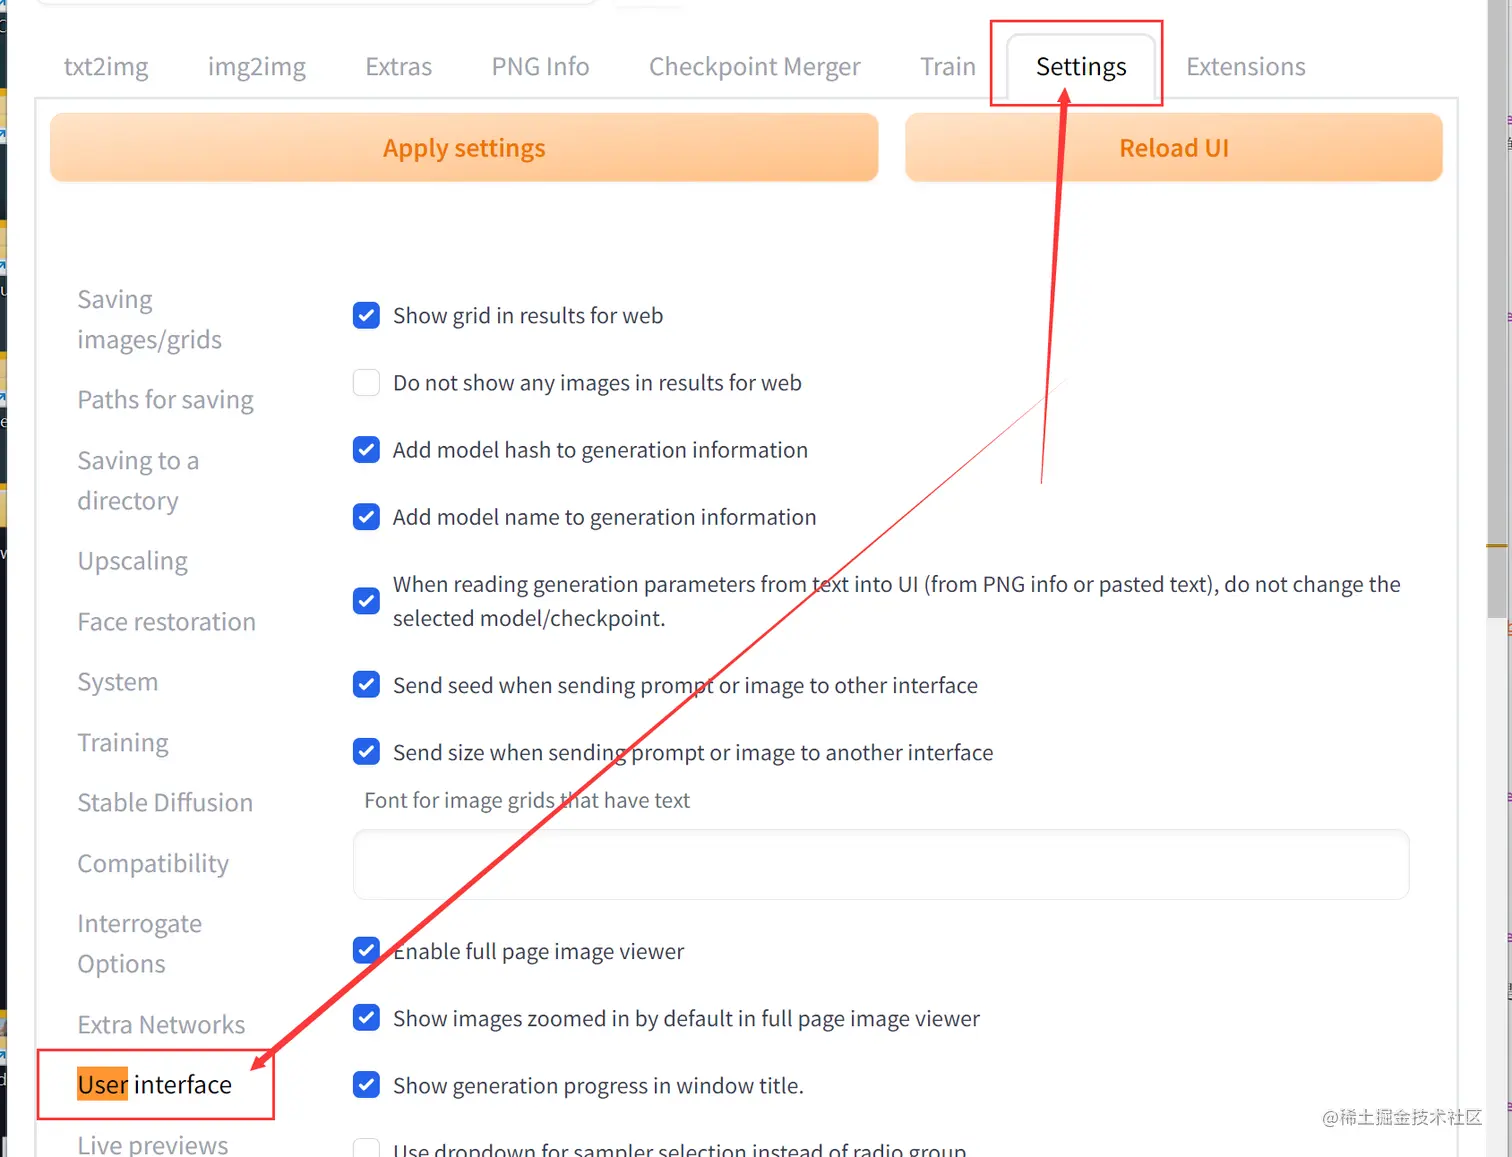Open the Checkpoint Merger tab
The height and width of the screenshot is (1157, 1512).
pos(754,66)
